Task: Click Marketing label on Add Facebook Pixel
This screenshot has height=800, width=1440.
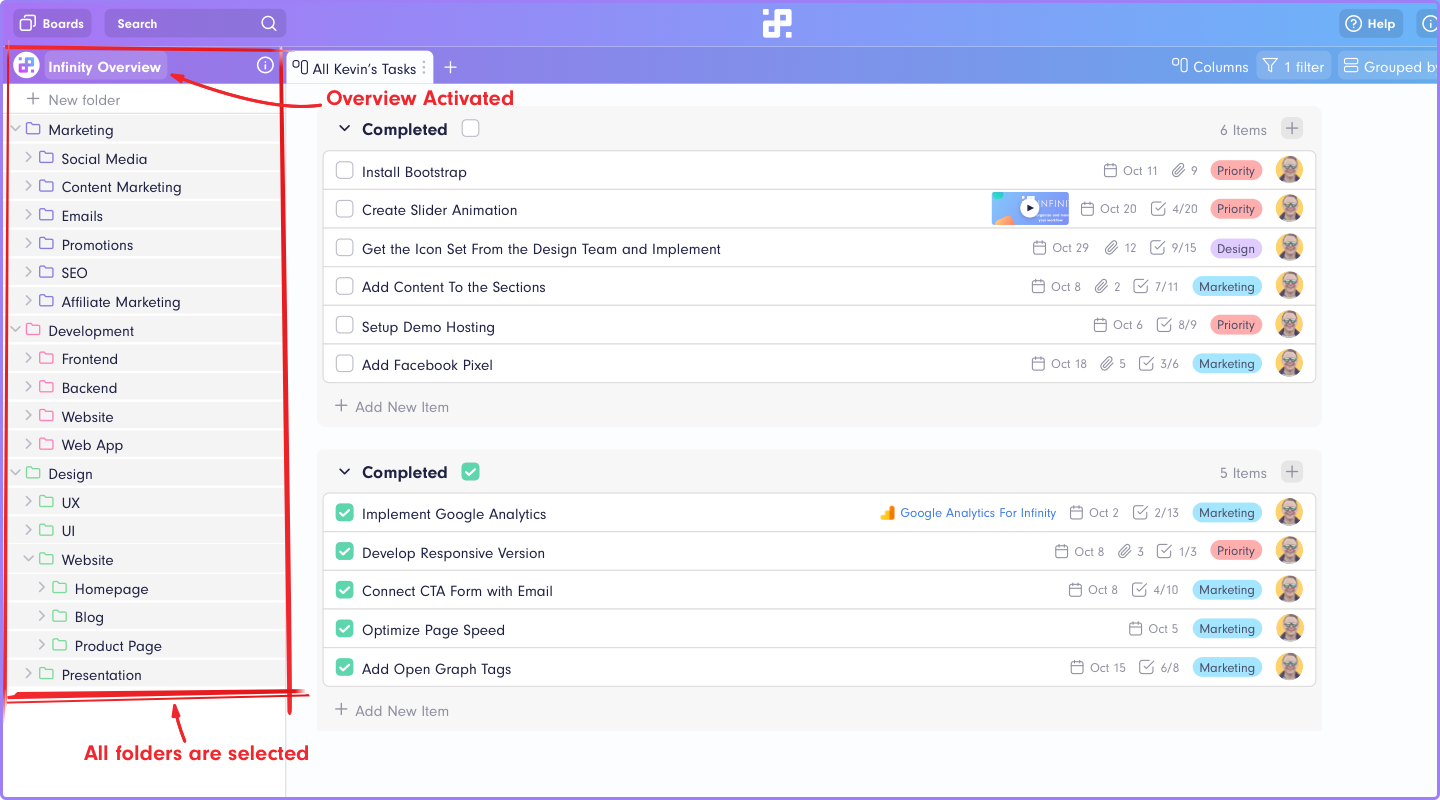Action: pyautogui.click(x=1227, y=364)
